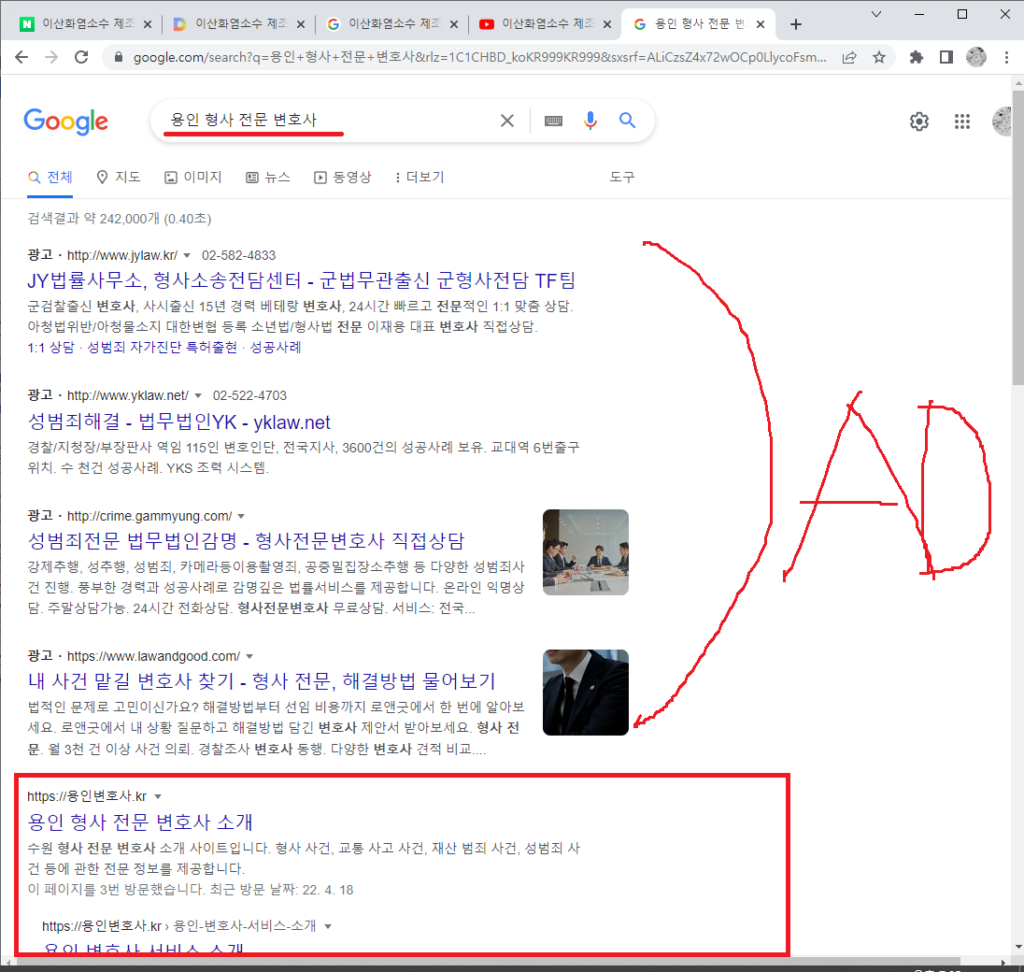Select the 이미지 (Images) search tab
1024x972 pixels.
coord(193,177)
